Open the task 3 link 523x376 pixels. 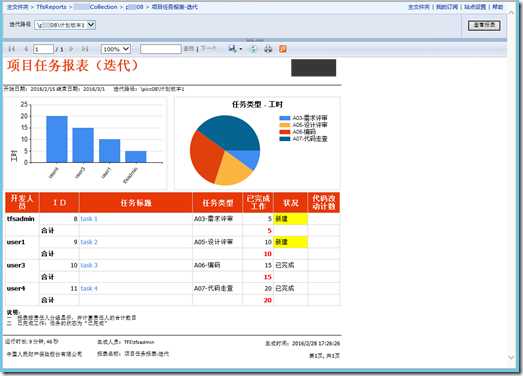click(89, 265)
